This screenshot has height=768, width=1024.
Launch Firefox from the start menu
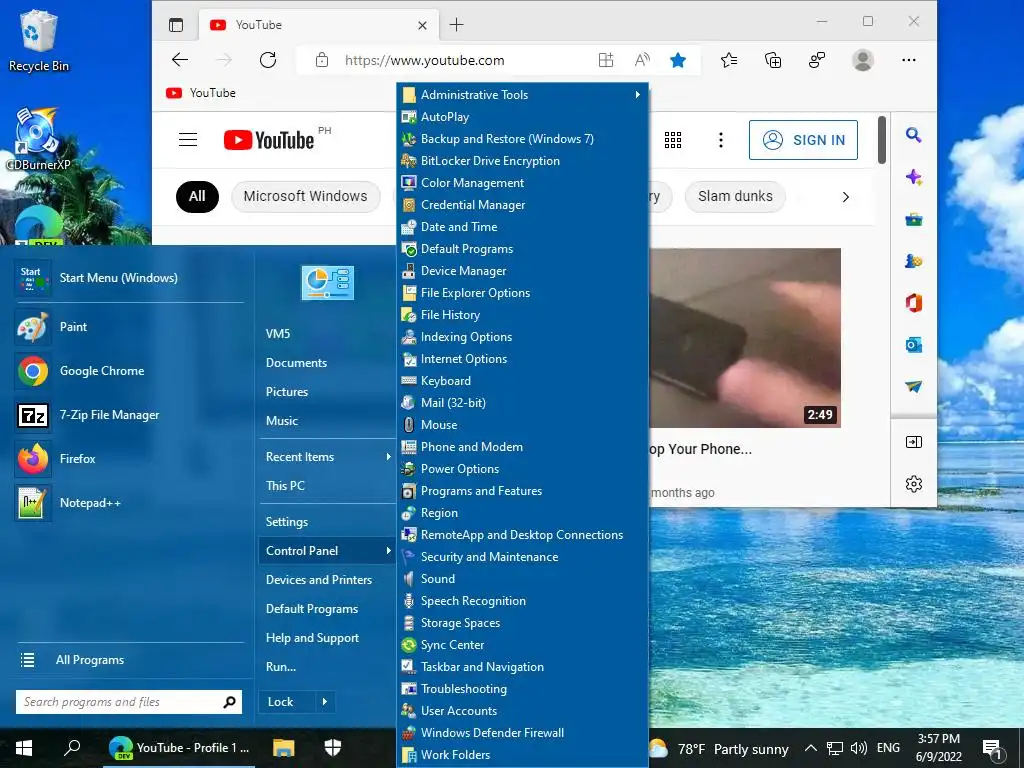129,458
